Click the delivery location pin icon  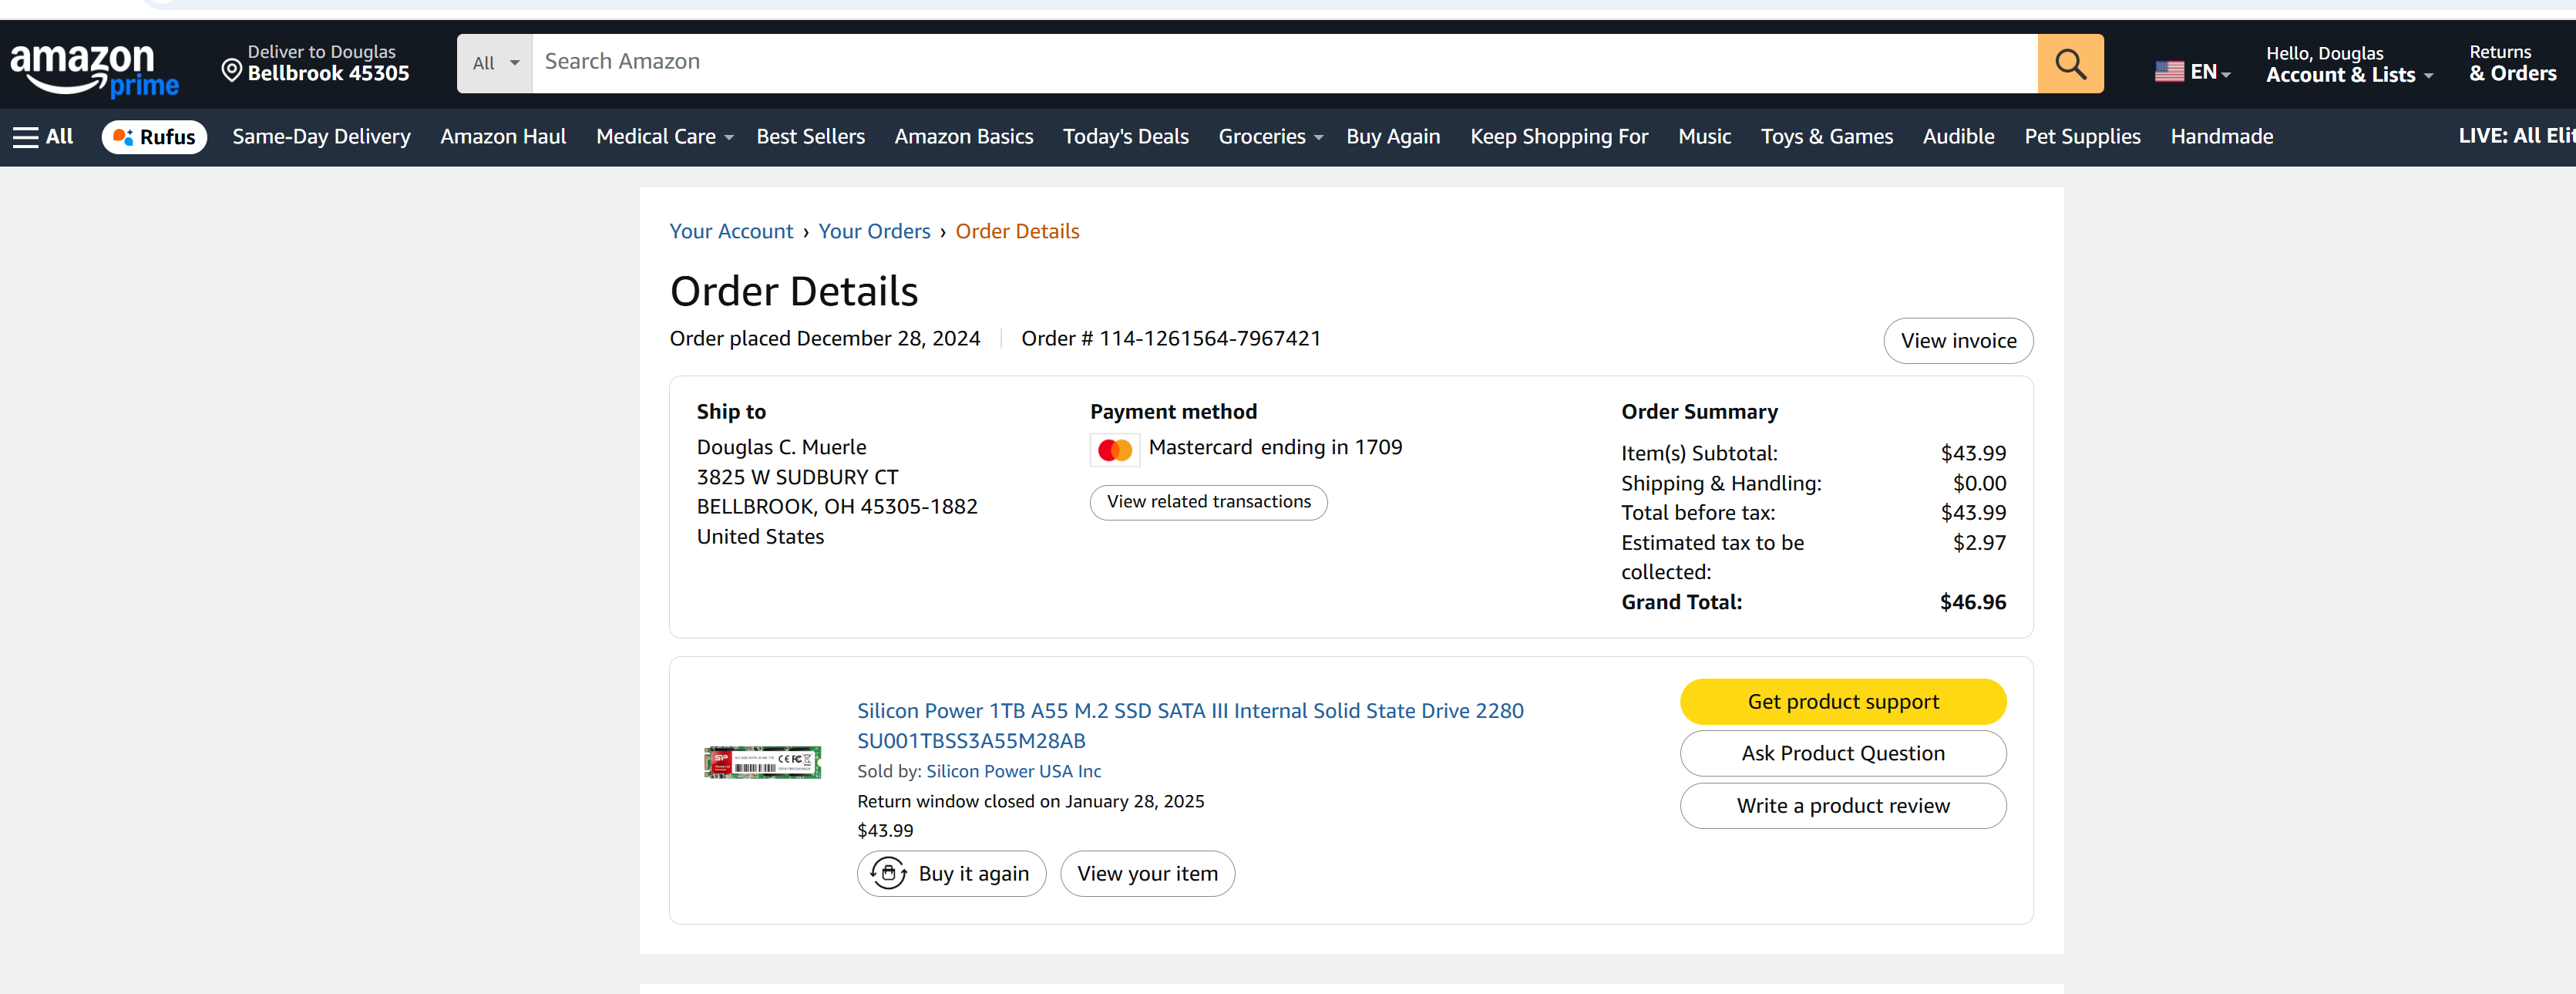click(x=231, y=70)
